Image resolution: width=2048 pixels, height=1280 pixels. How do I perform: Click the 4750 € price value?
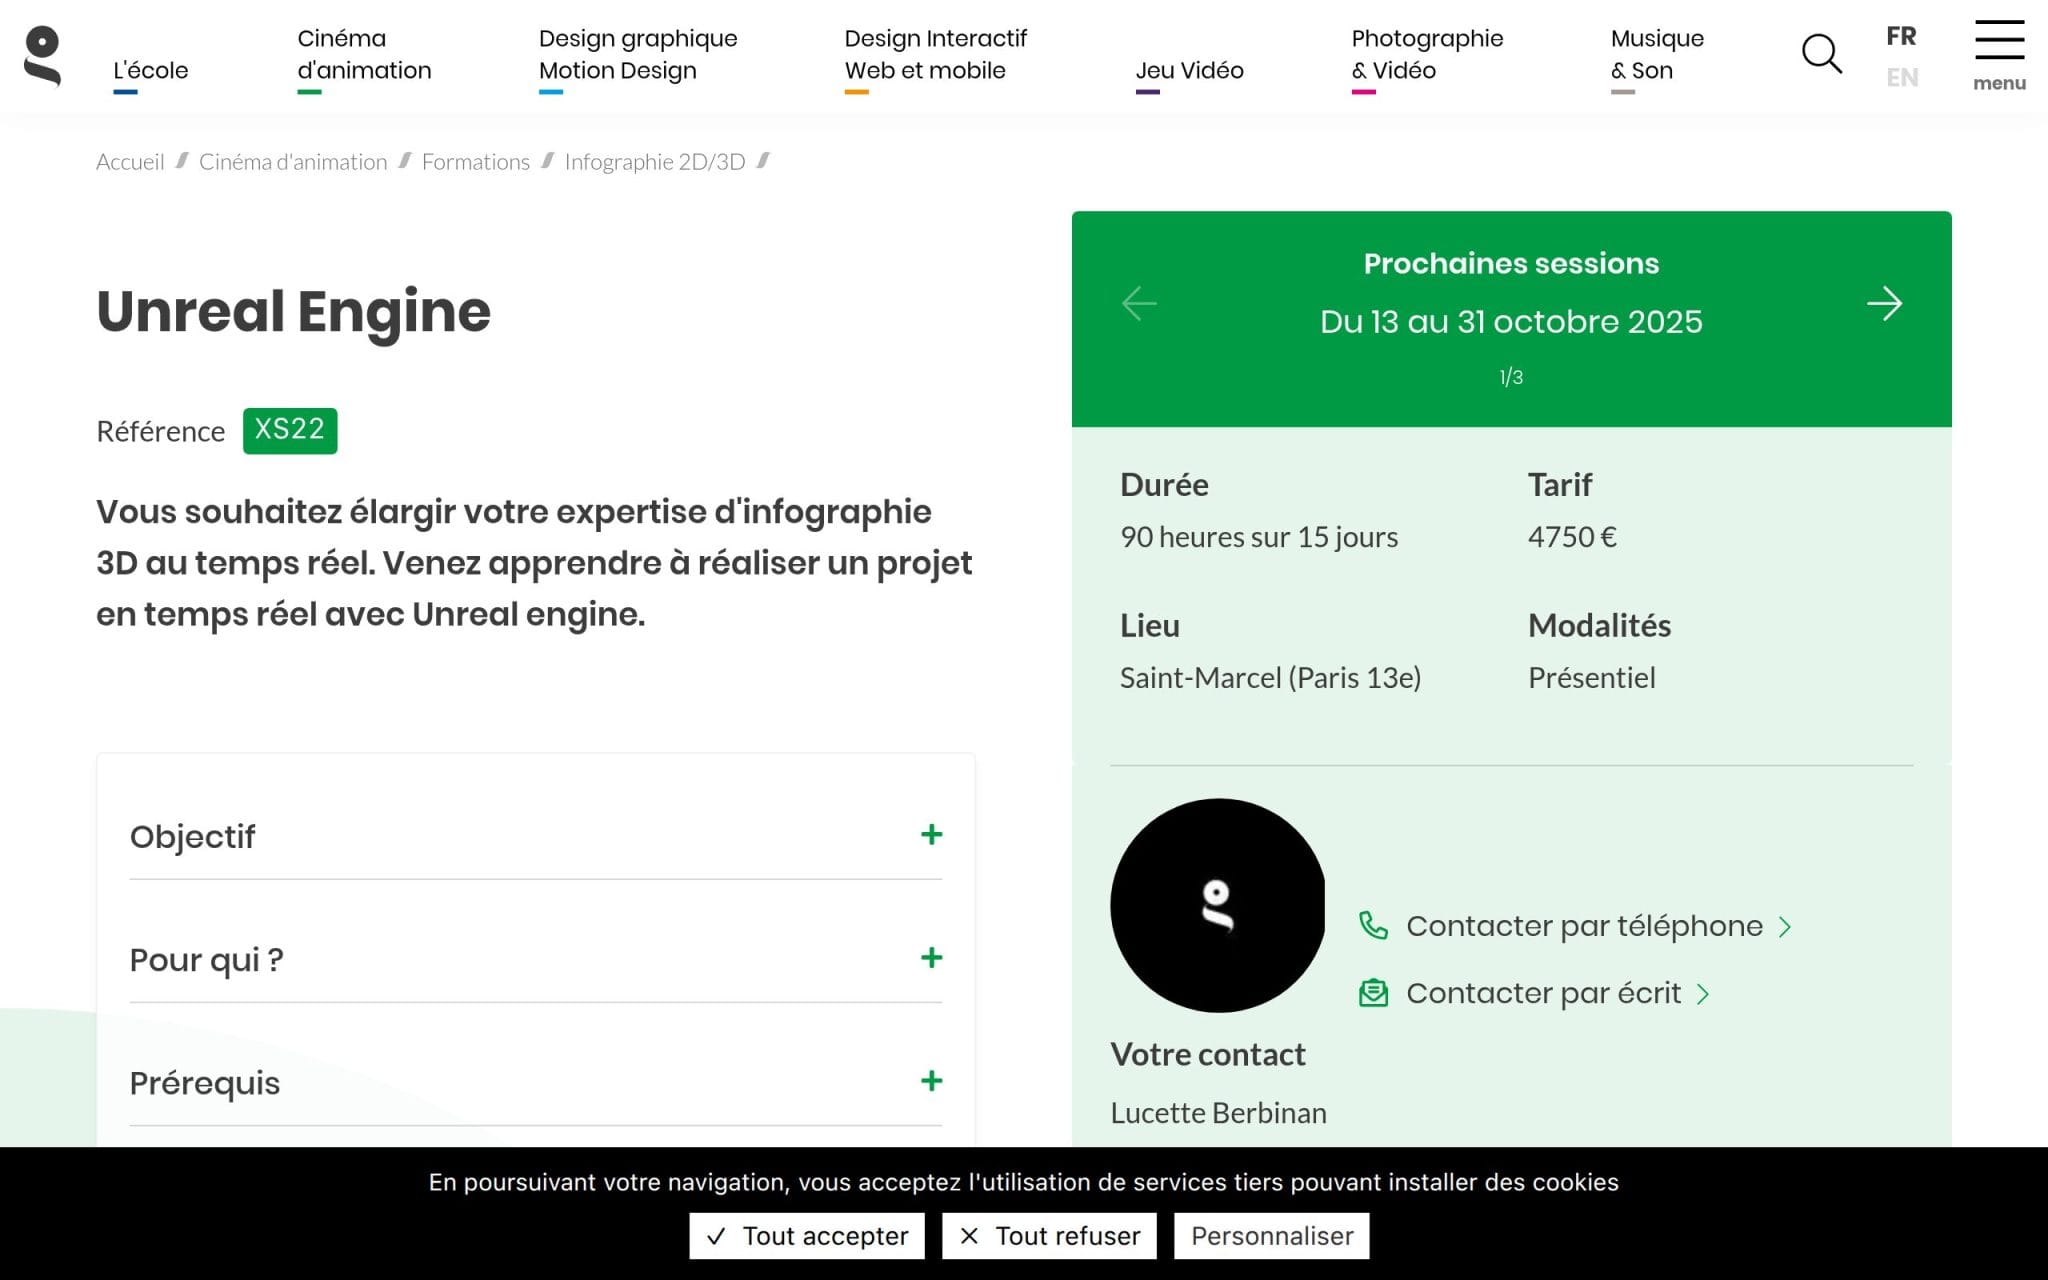pos(1572,537)
